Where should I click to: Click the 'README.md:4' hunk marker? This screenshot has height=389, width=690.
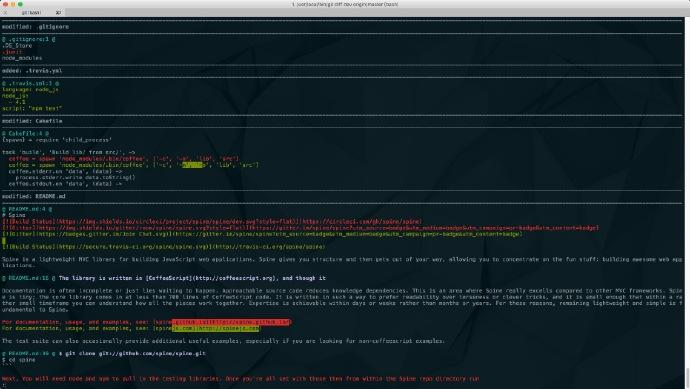[27, 209]
